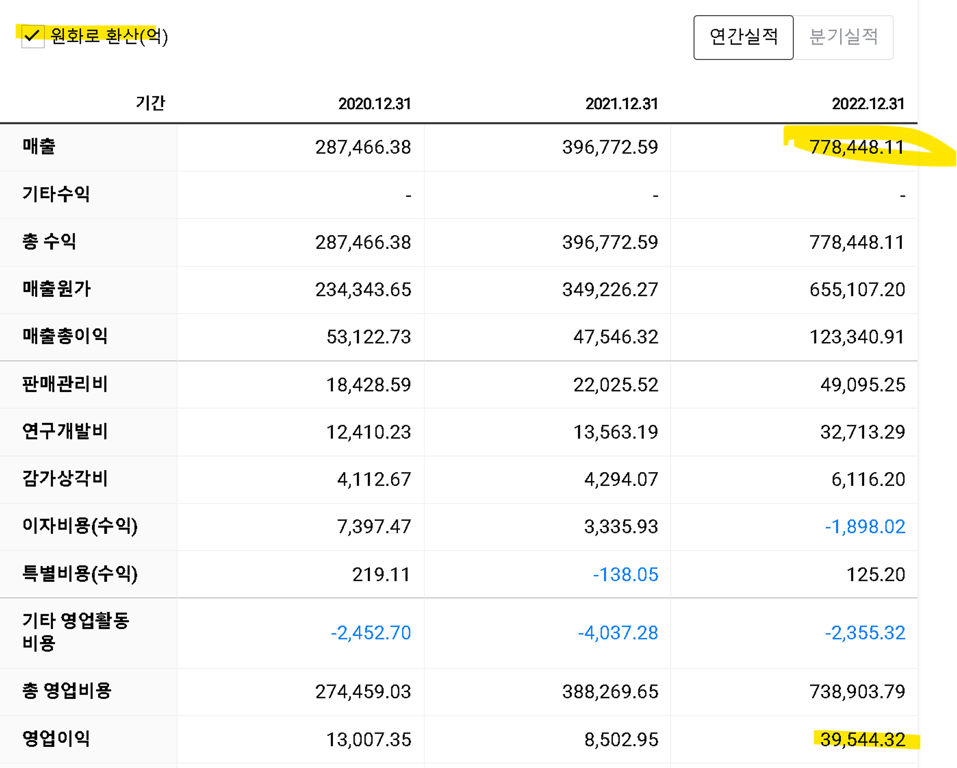Switch to the 분기실적 tab
Image resolution: width=957 pixels, height=768 pixels.
[x=843, y=37]
